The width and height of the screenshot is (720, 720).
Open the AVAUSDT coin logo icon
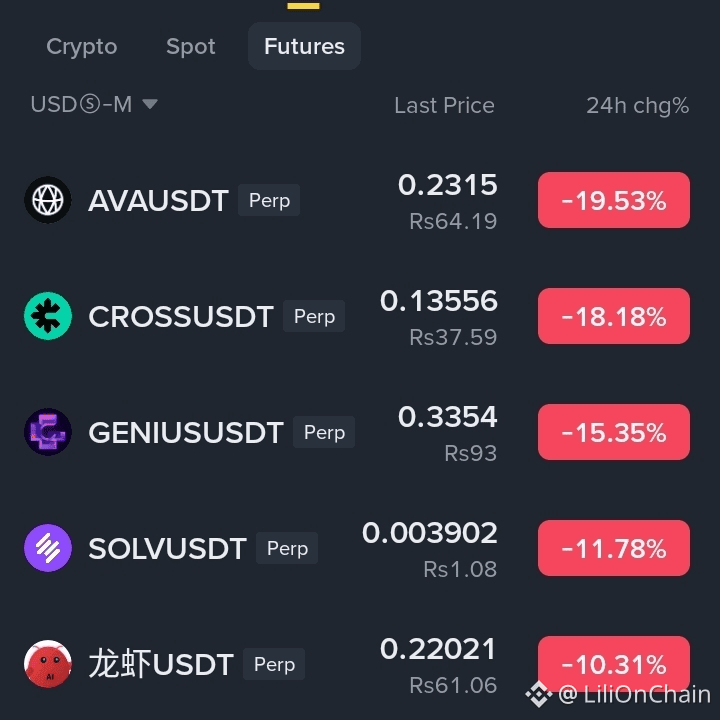(48, 200)
